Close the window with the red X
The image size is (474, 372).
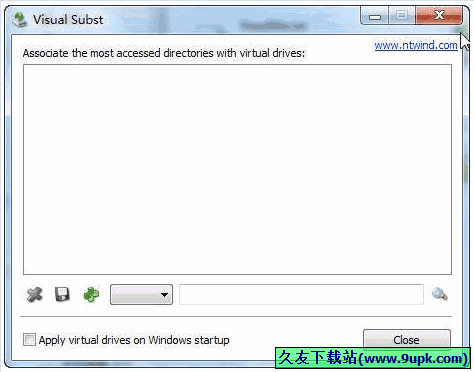pos(439,15)
